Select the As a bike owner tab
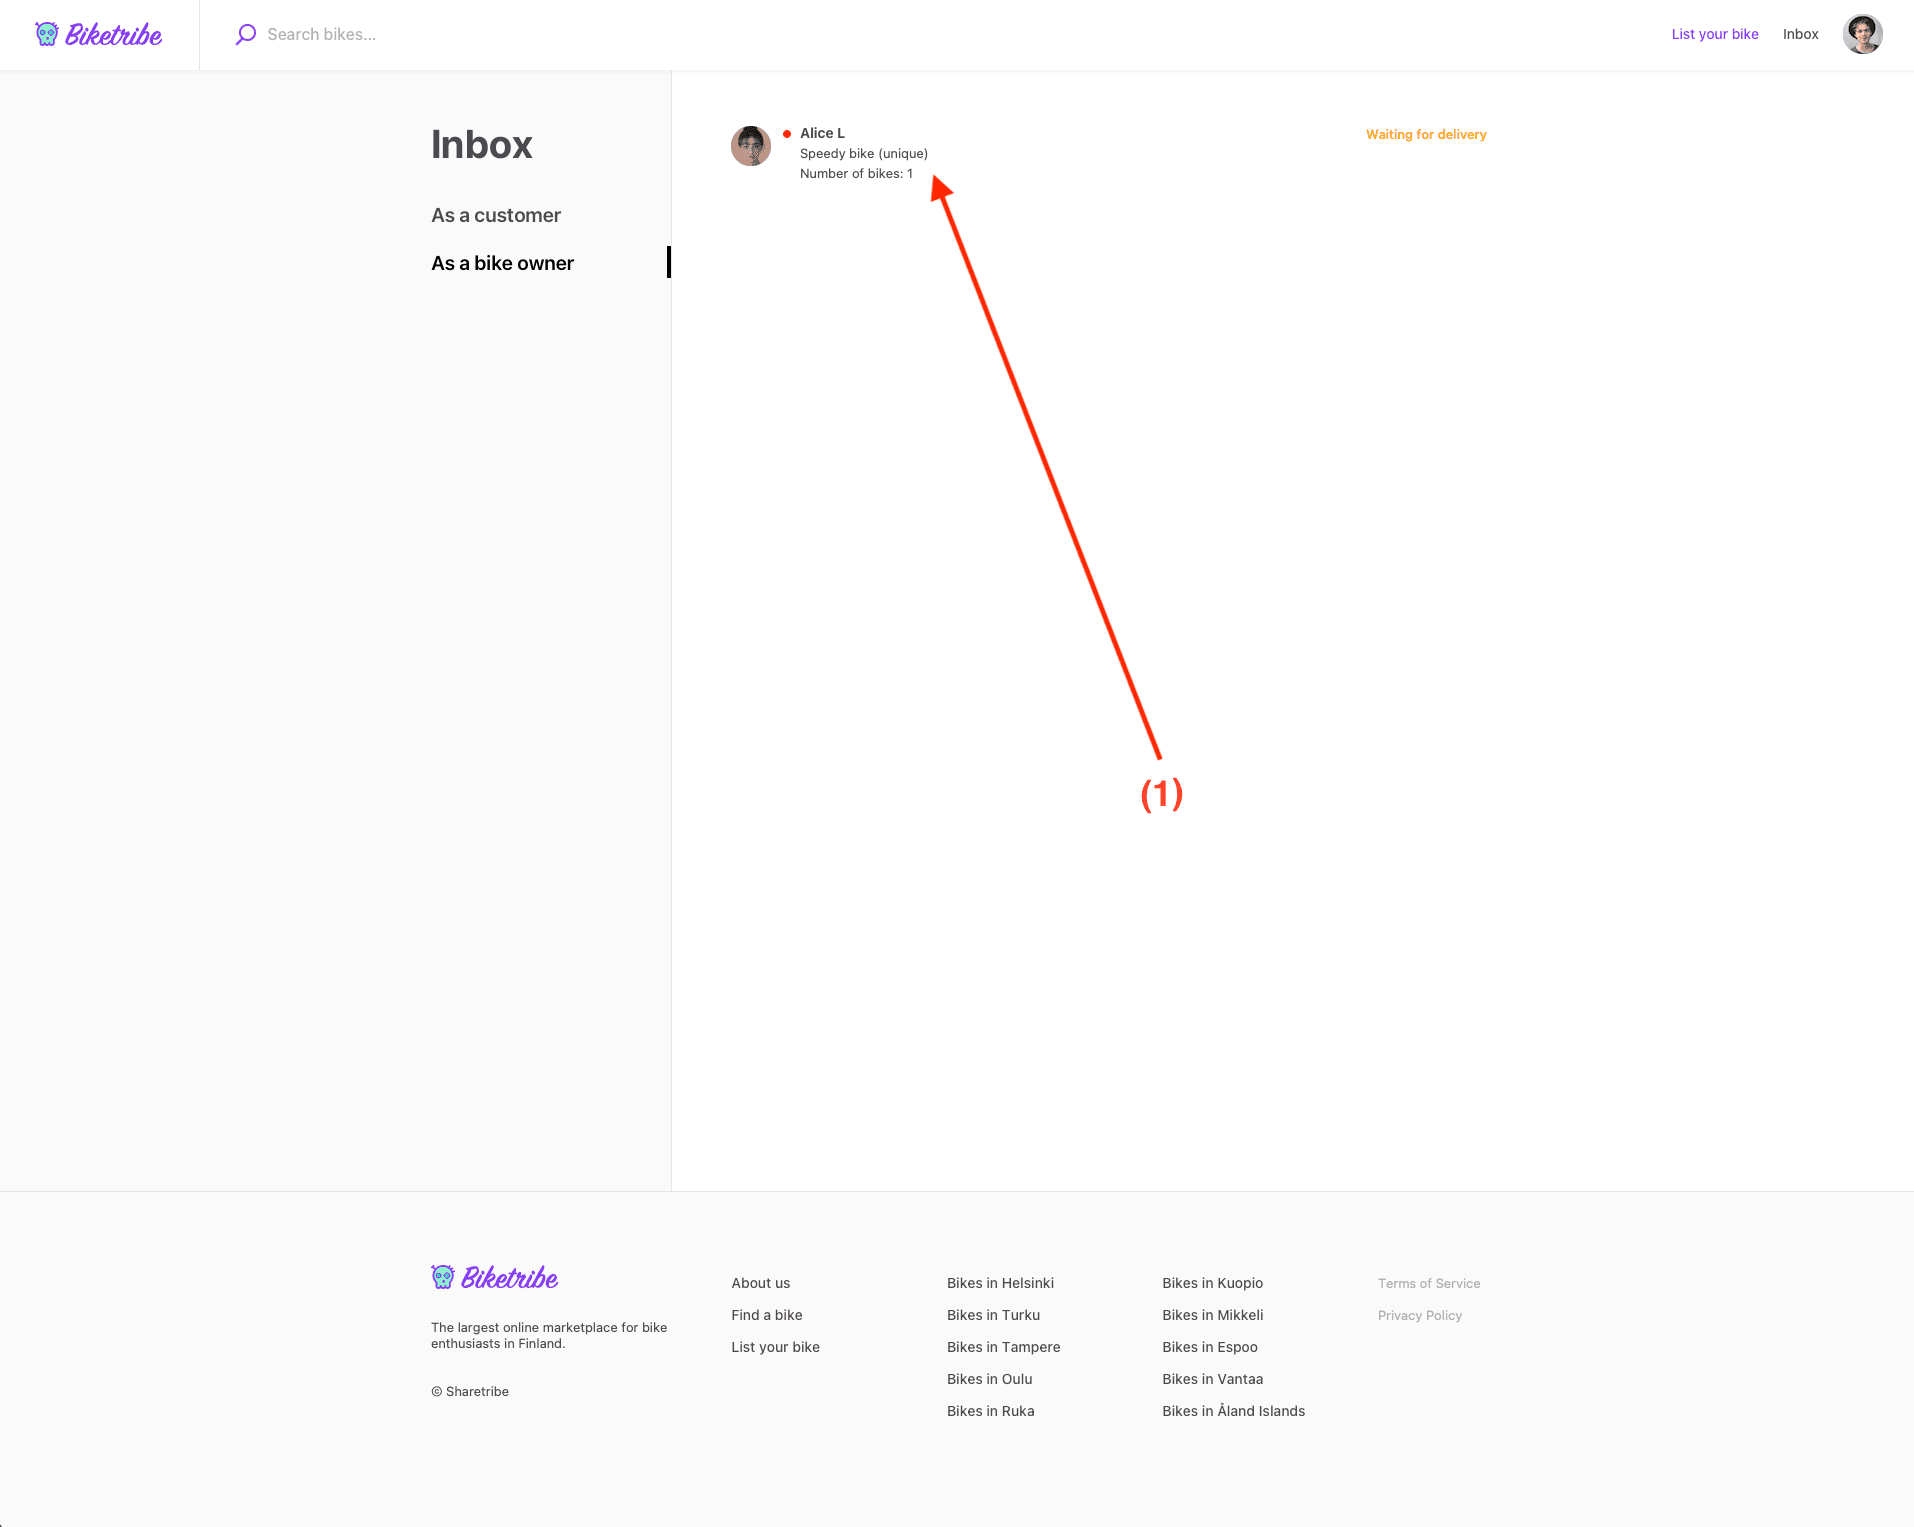1914x1527 pixels. coord(502,263)
